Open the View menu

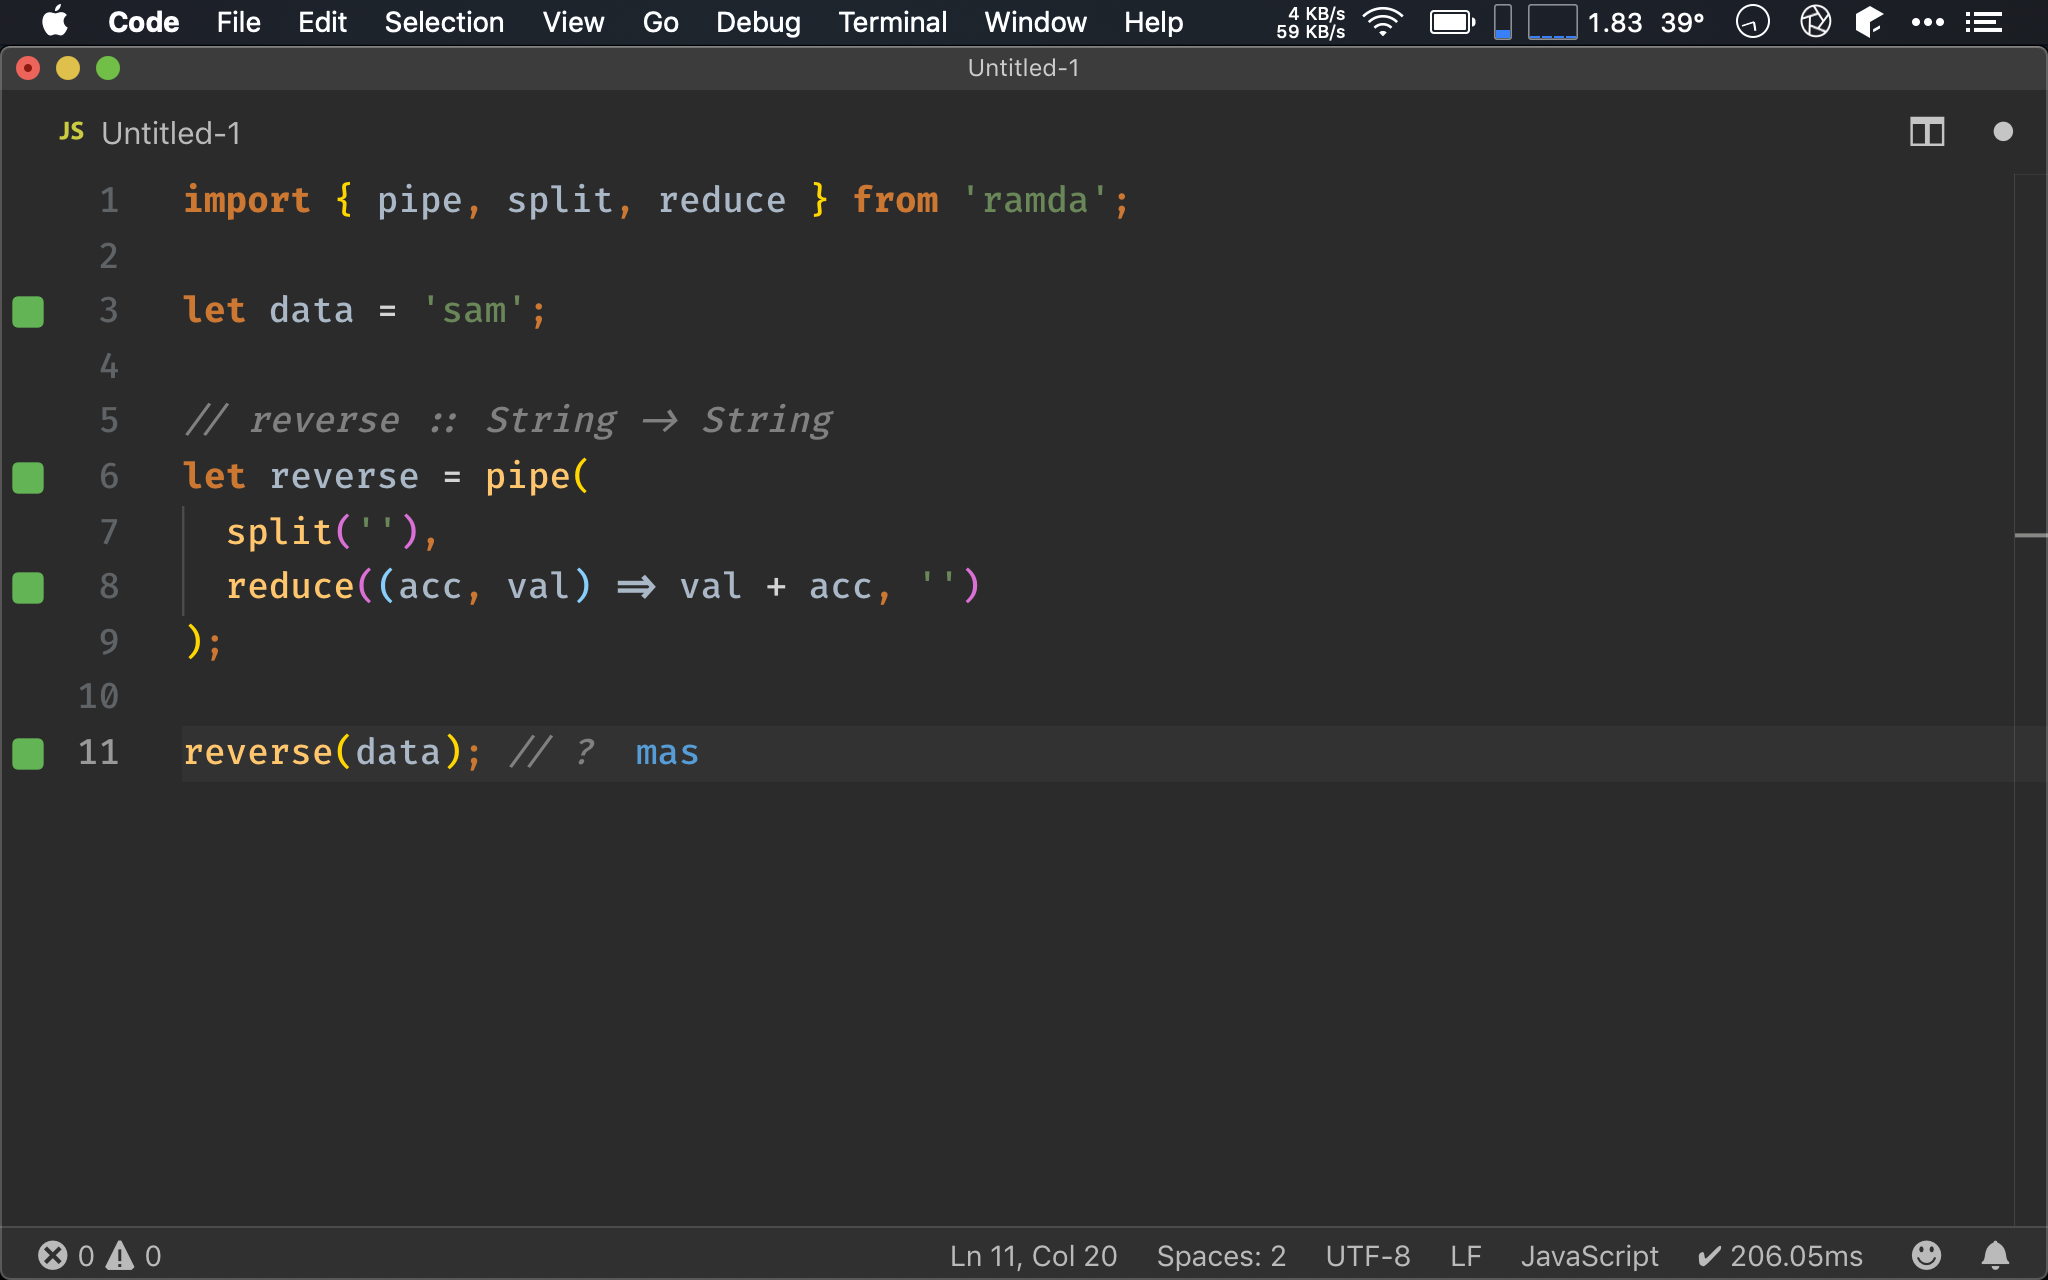pos(573,22)
